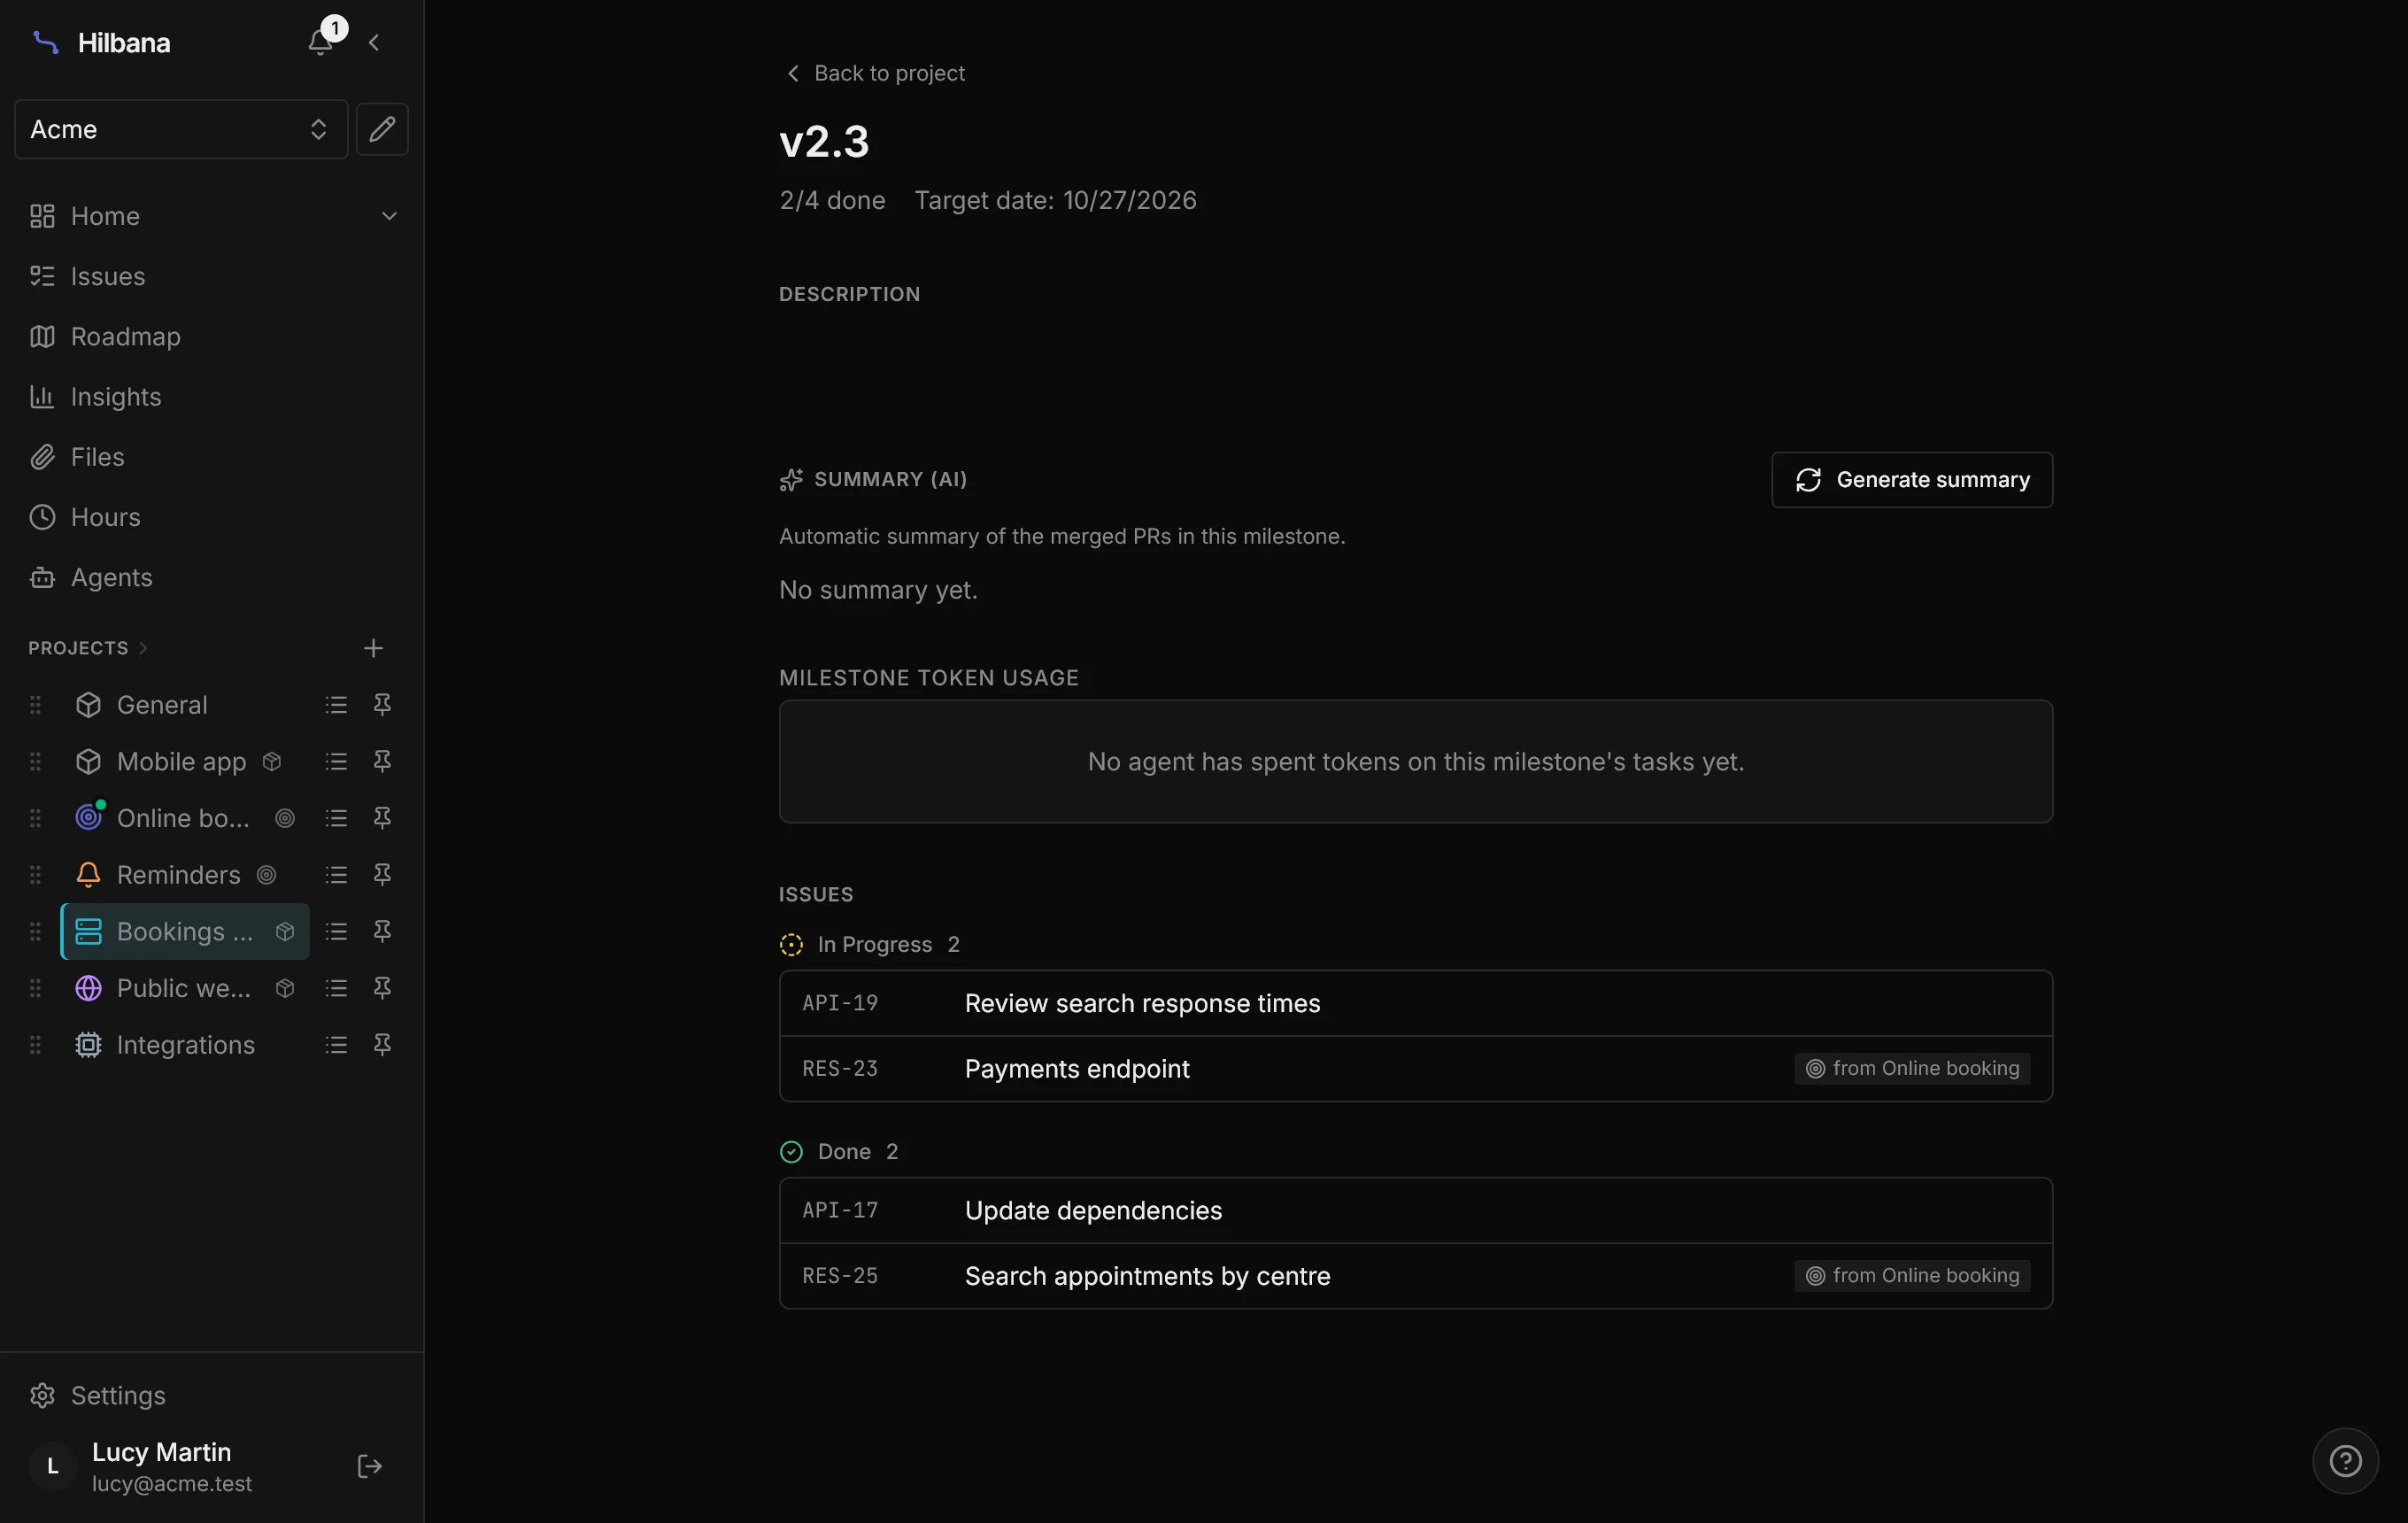
Task: Collapse the Done issue group
Action: pos(839,1152)
